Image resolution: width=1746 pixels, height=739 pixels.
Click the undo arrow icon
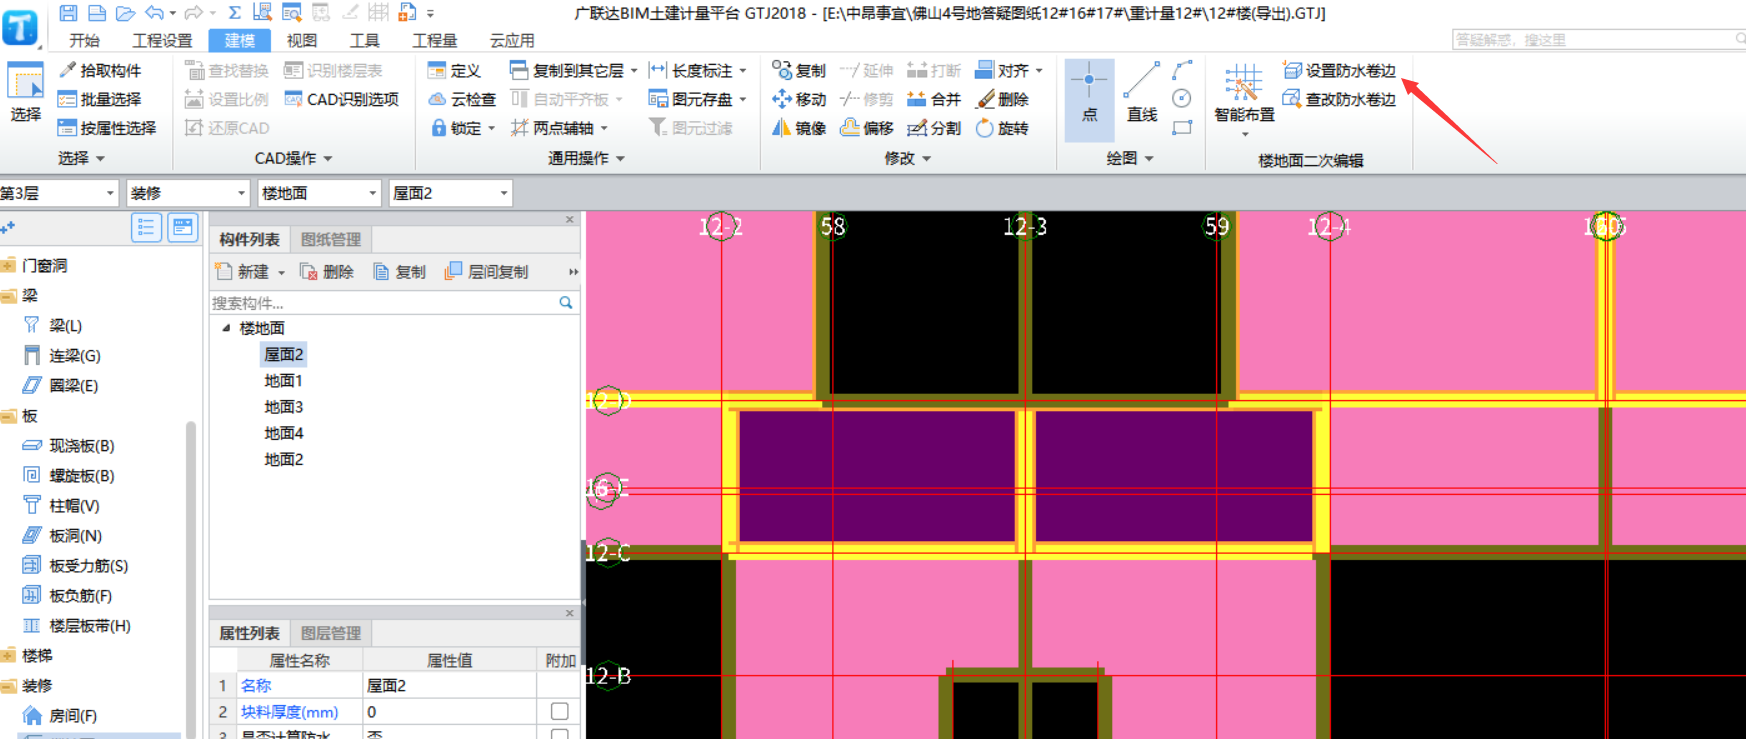pos(154,13)
